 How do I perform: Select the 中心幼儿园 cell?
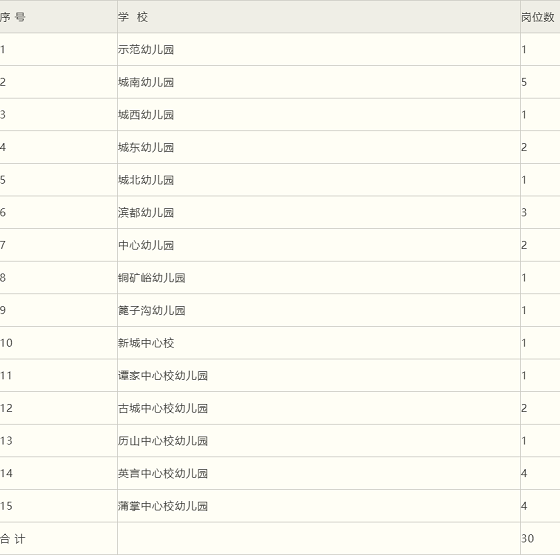[x=319, y=245]
